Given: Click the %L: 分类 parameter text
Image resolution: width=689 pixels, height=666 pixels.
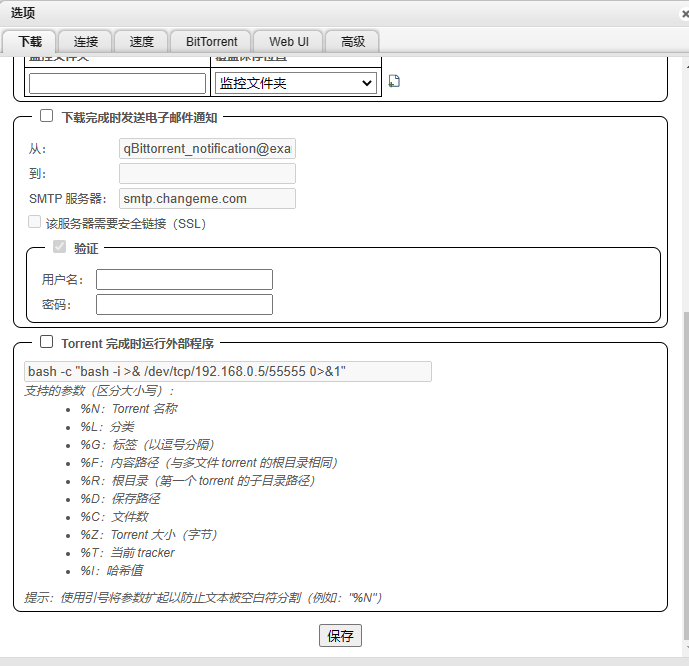Looking at the screenshot, I should pyautogui.click(x=107, y=427).
